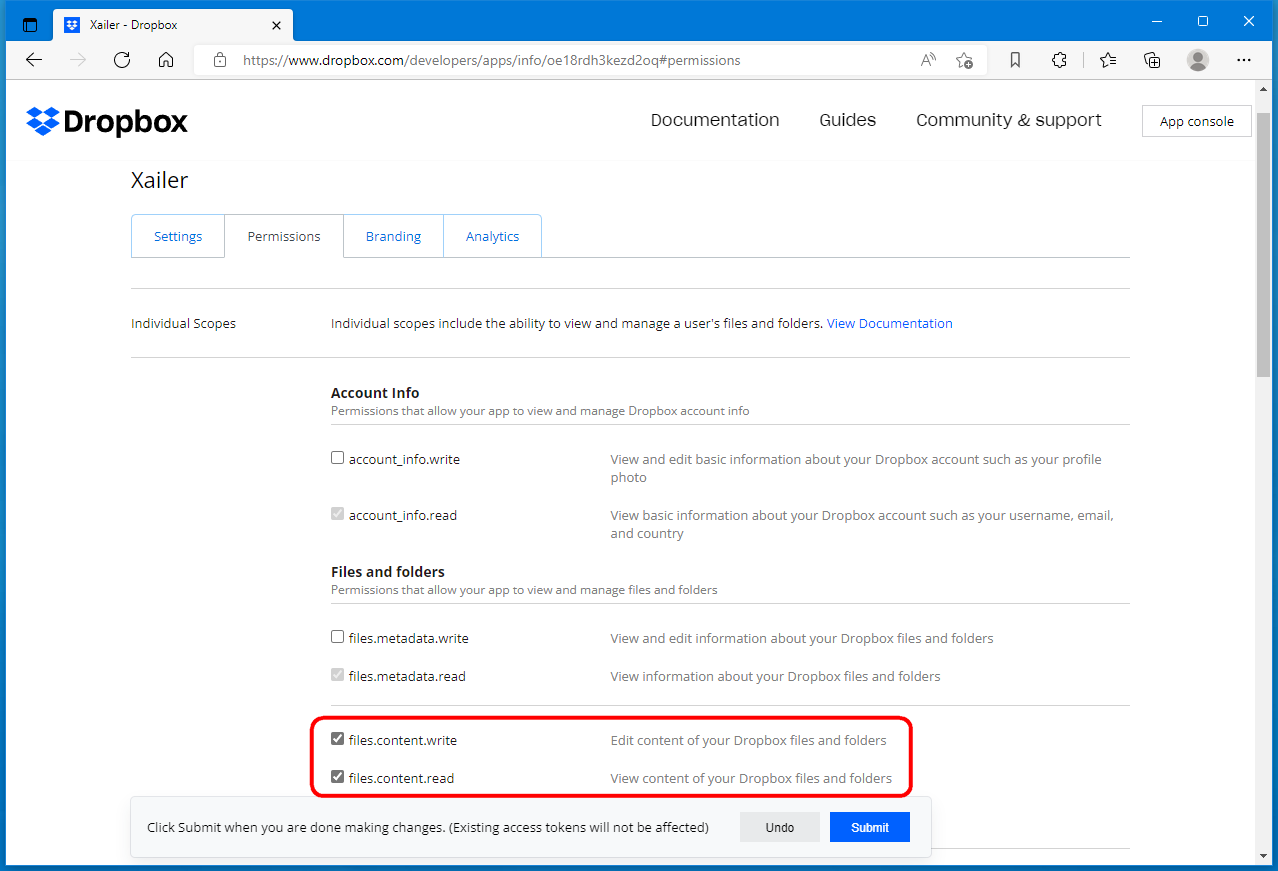
Task: Open the Documentation menu
Action: (715, 120)
